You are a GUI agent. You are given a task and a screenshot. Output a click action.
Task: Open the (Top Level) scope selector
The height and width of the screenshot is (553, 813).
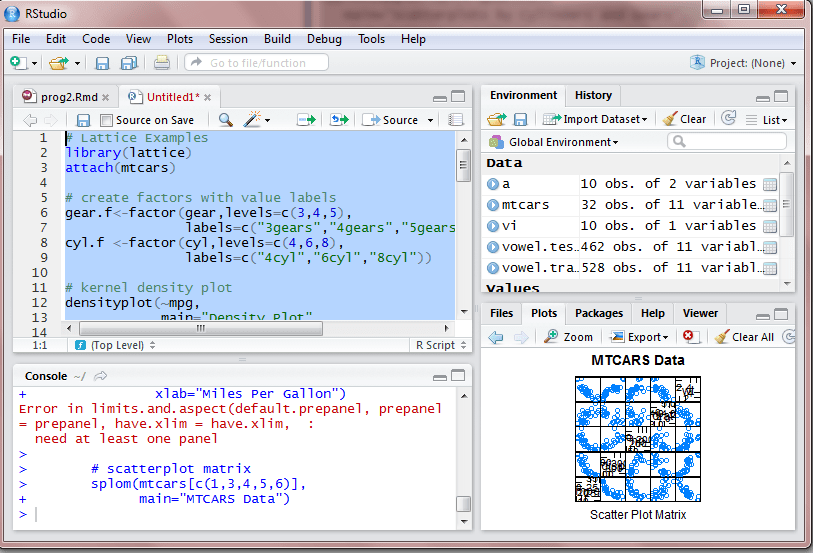(115, 345)
